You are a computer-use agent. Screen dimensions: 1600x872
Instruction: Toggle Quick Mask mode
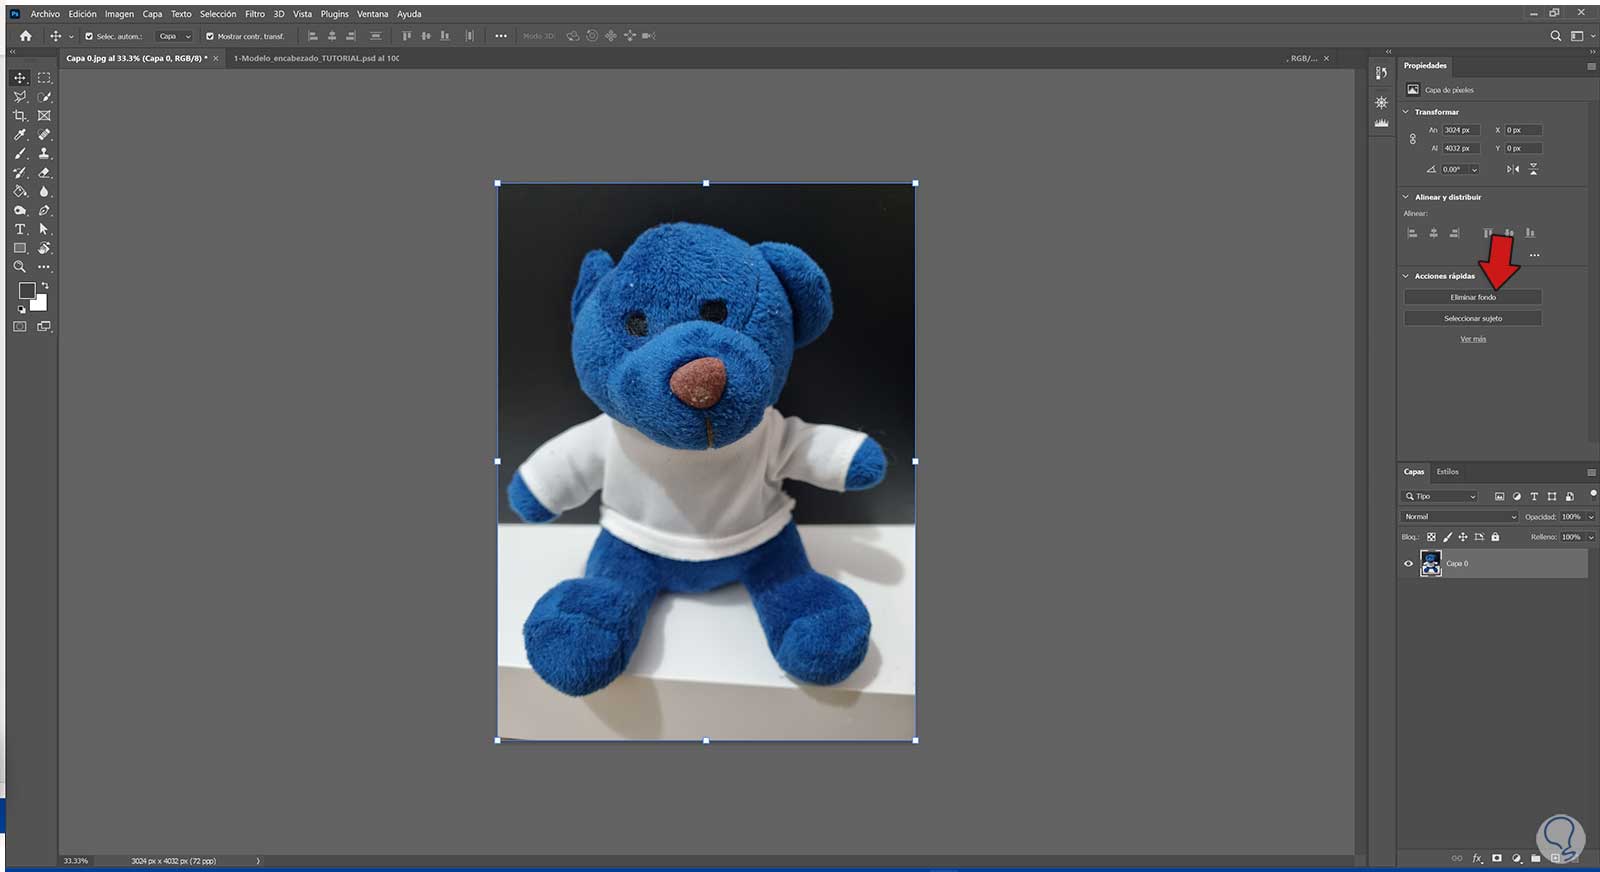19,327
